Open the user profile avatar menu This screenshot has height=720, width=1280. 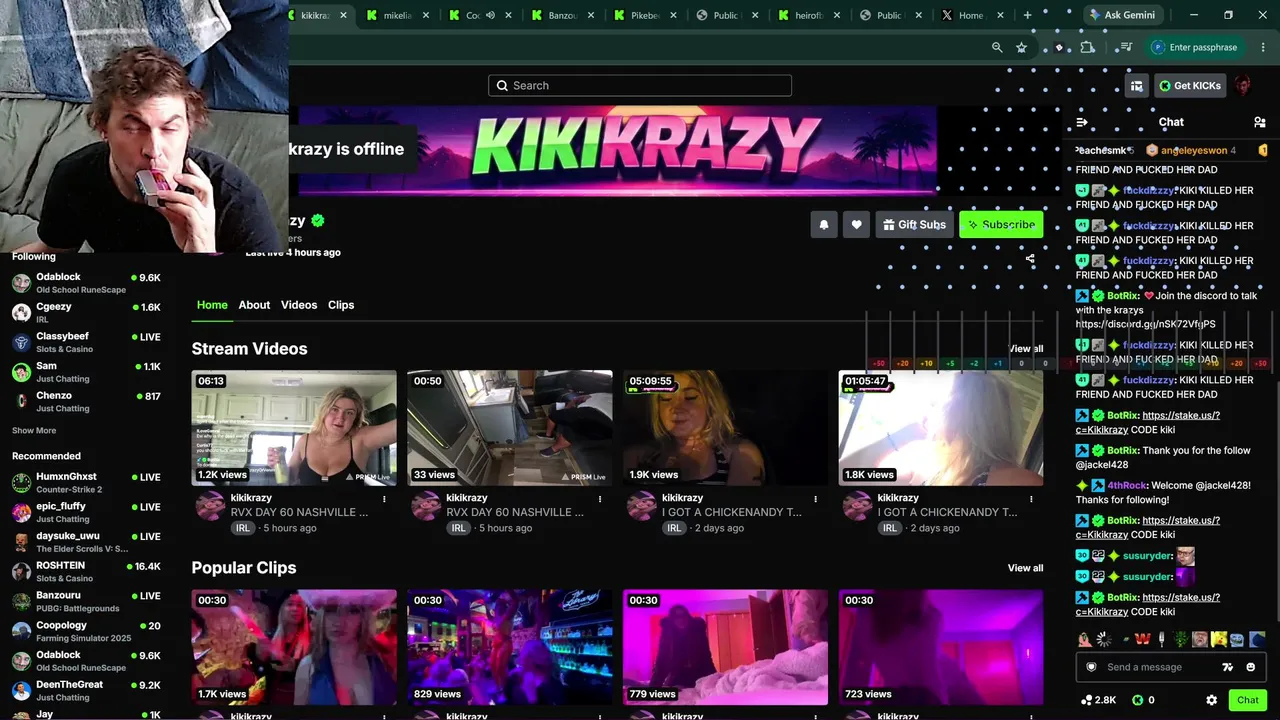tap(1243, 86)
